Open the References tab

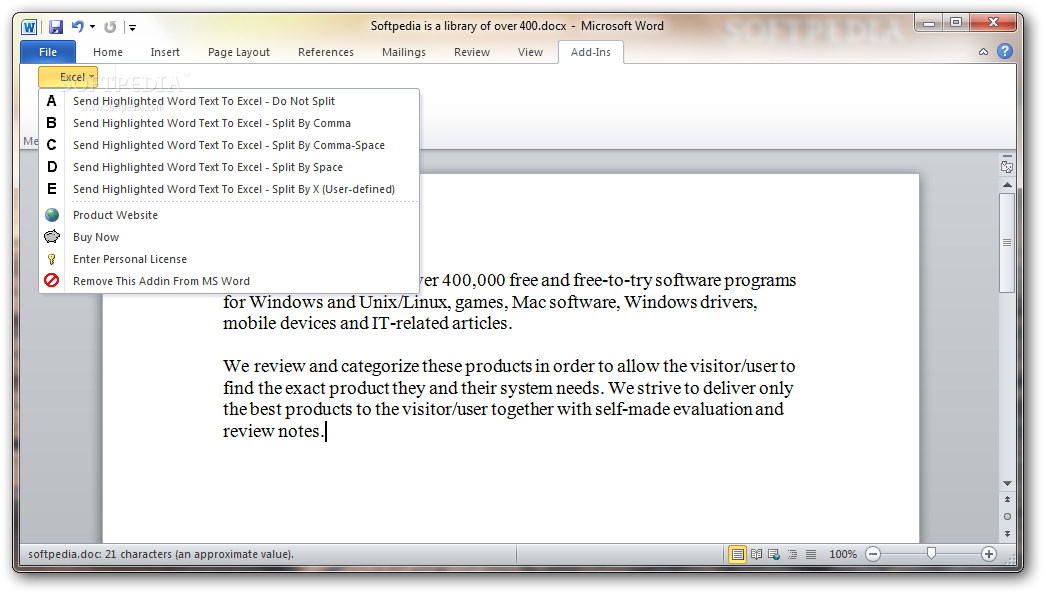click(x=326, y=52)
